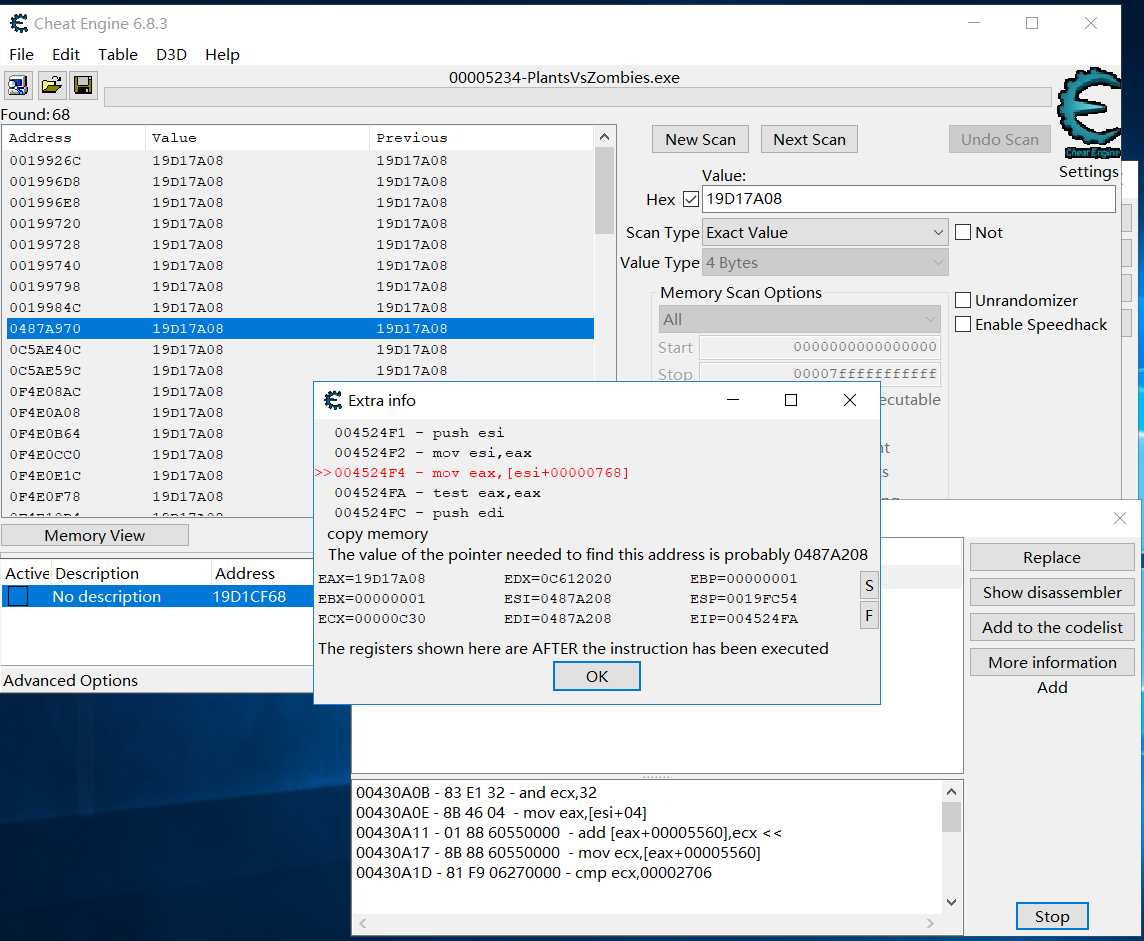Screen dimensions: 1144x941
Task: Select address row 0487A970
Action: [x=301, y=328]
